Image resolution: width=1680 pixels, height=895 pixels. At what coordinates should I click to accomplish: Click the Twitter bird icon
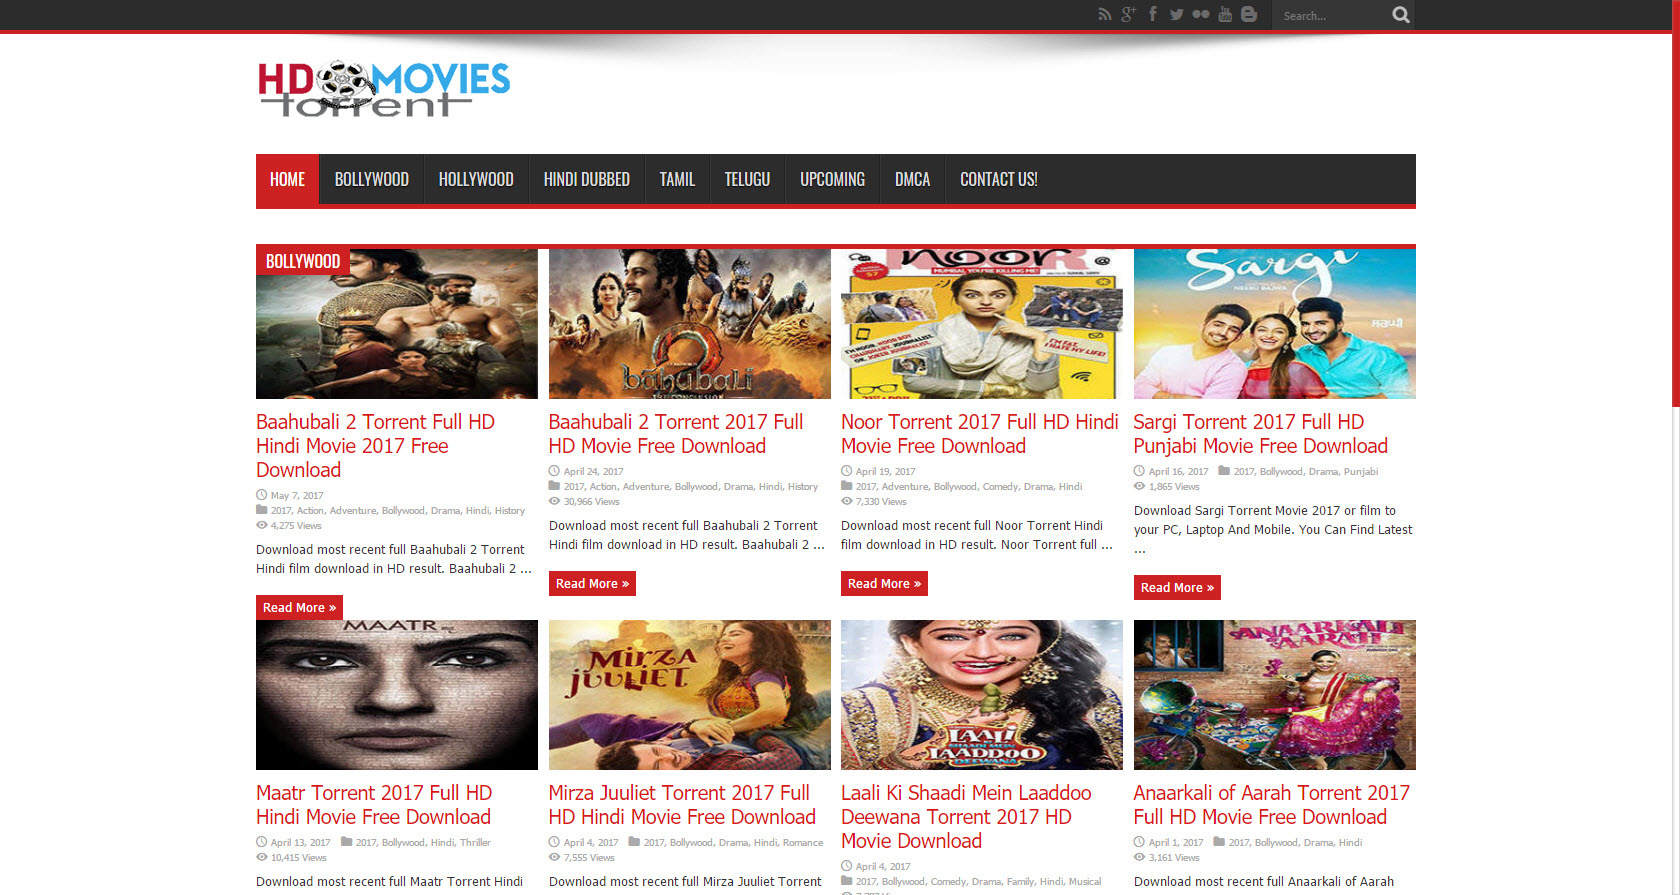(1176, 15)
